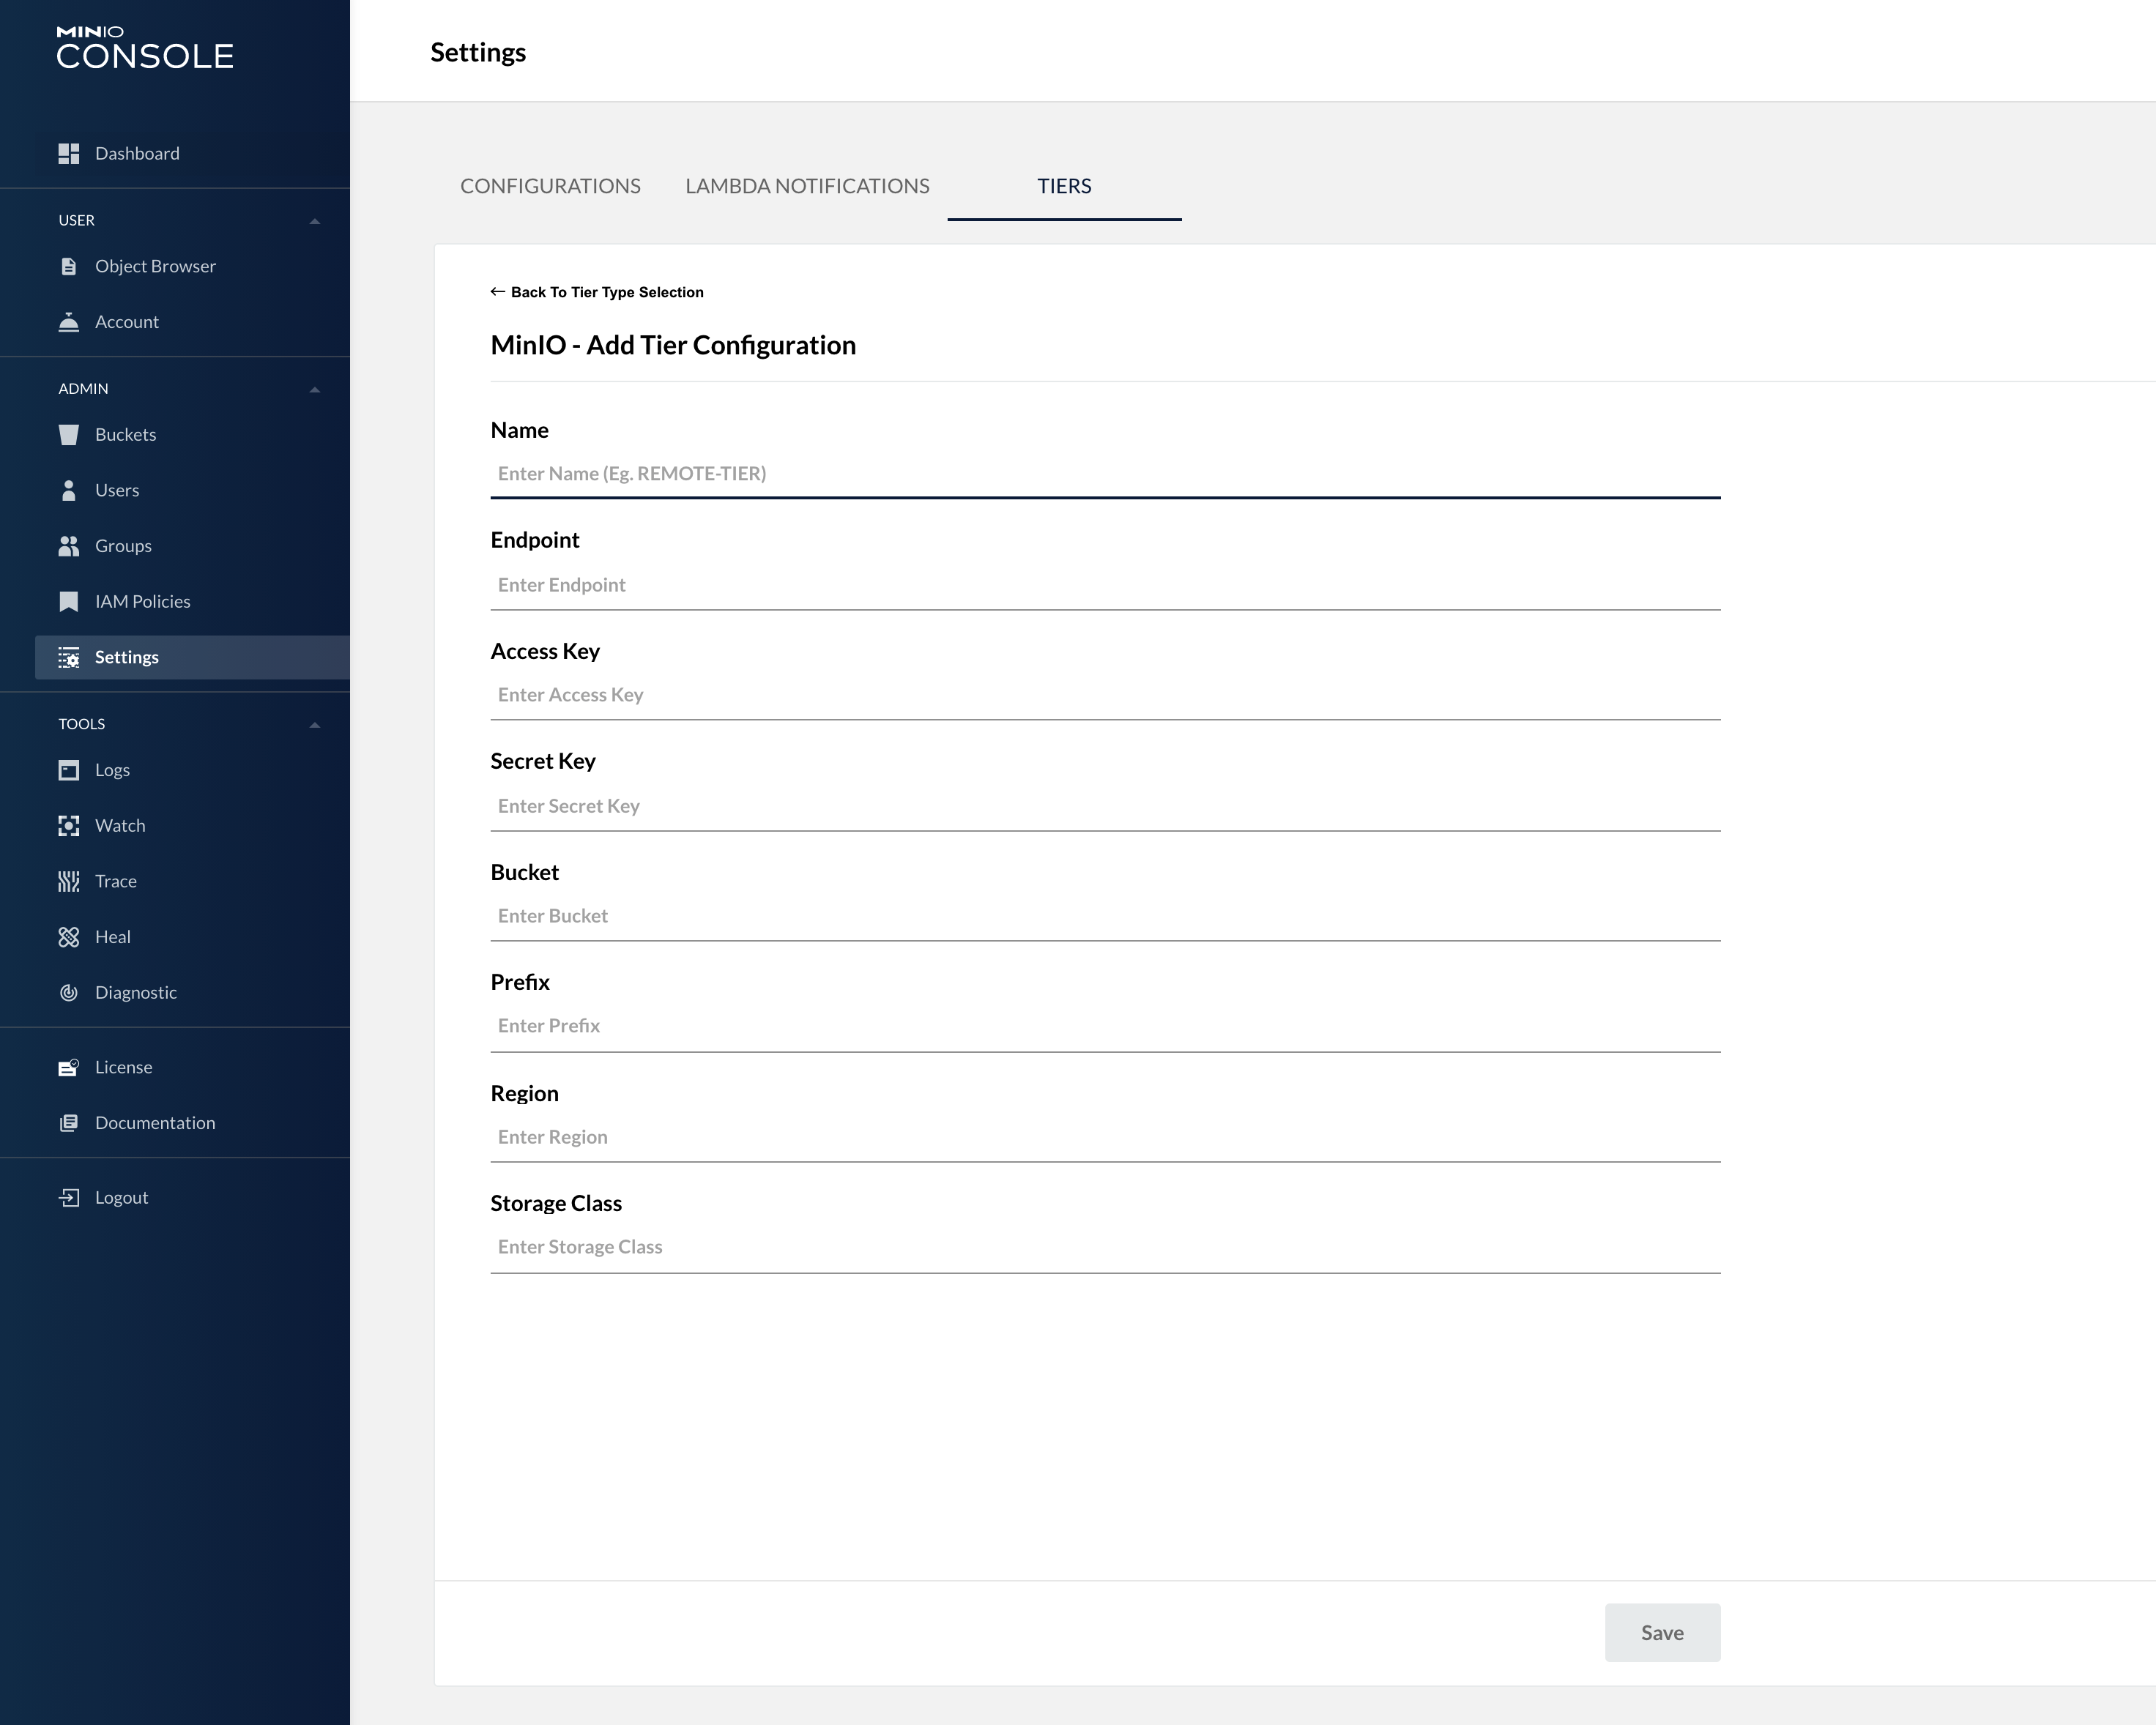
Task: Click the License card icon
Action: tap(68, 1067)
